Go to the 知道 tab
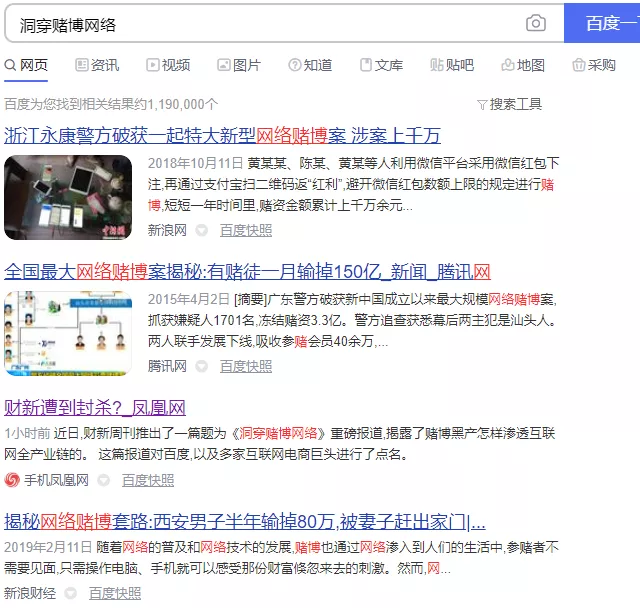 point(310,65)
